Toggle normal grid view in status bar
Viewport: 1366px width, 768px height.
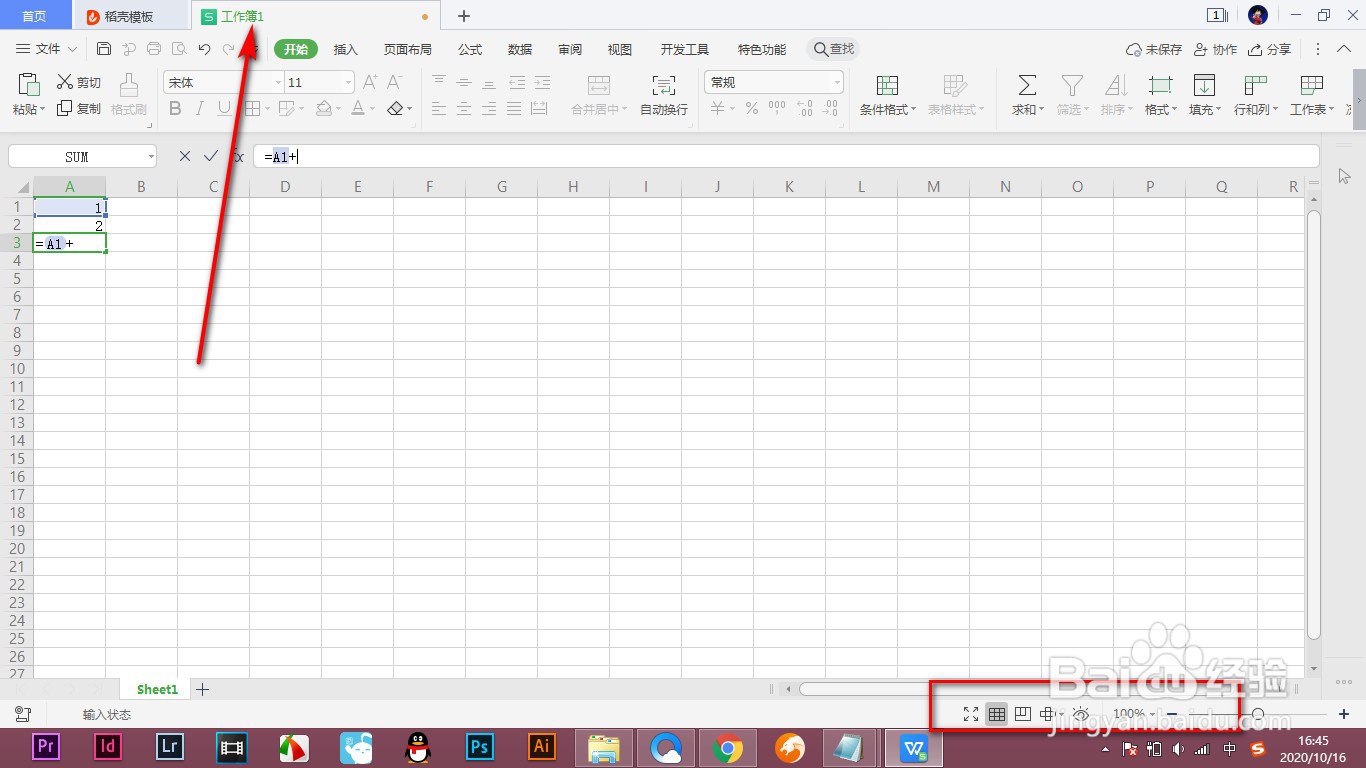[996, 714]
